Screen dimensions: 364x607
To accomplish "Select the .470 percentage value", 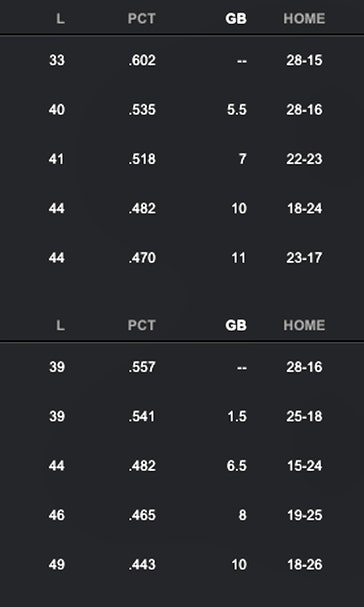I will tap(142, 258).
